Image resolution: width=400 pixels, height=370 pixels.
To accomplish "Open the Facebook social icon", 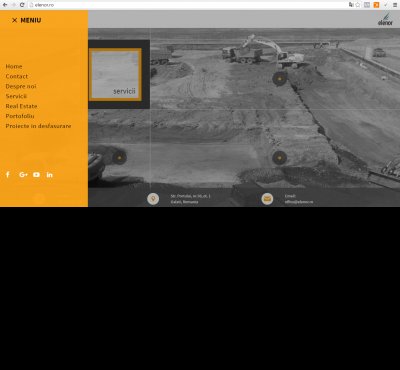I will pyautogui.click(x=8, y=175).
